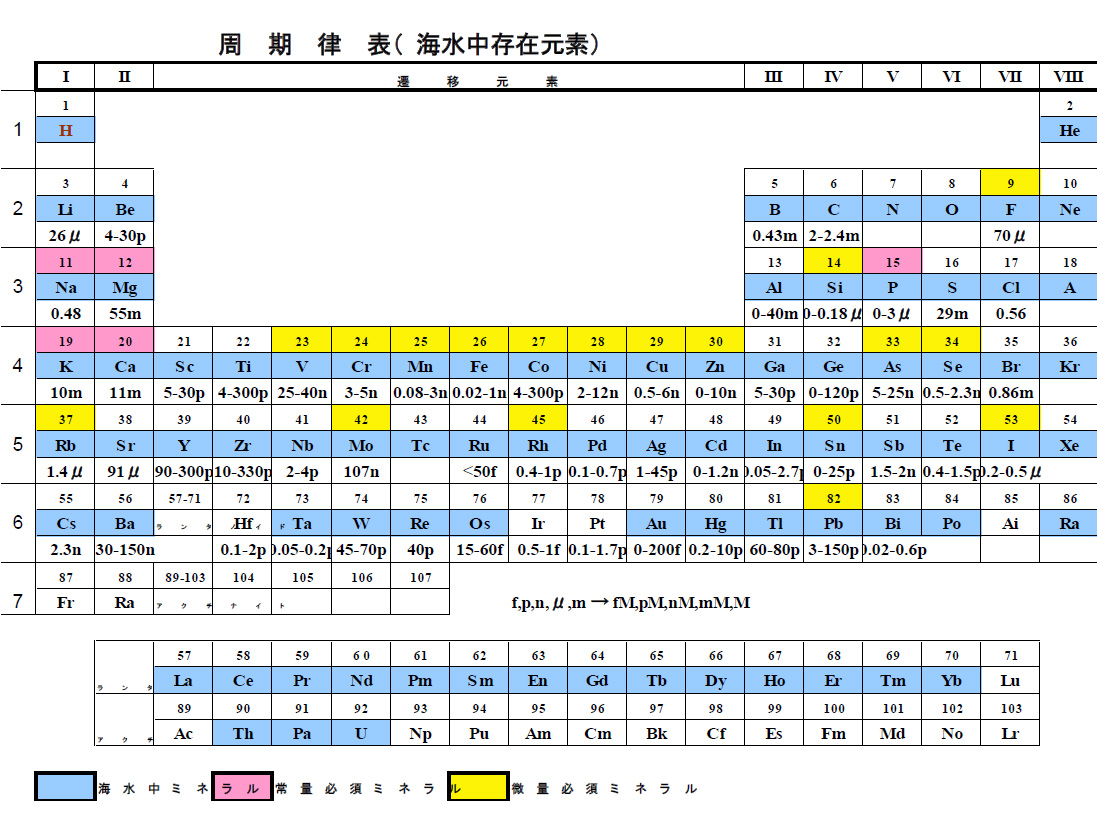Click the potassium concentration 10m
The image size is (1097, 820).
[x=65, y=393]
